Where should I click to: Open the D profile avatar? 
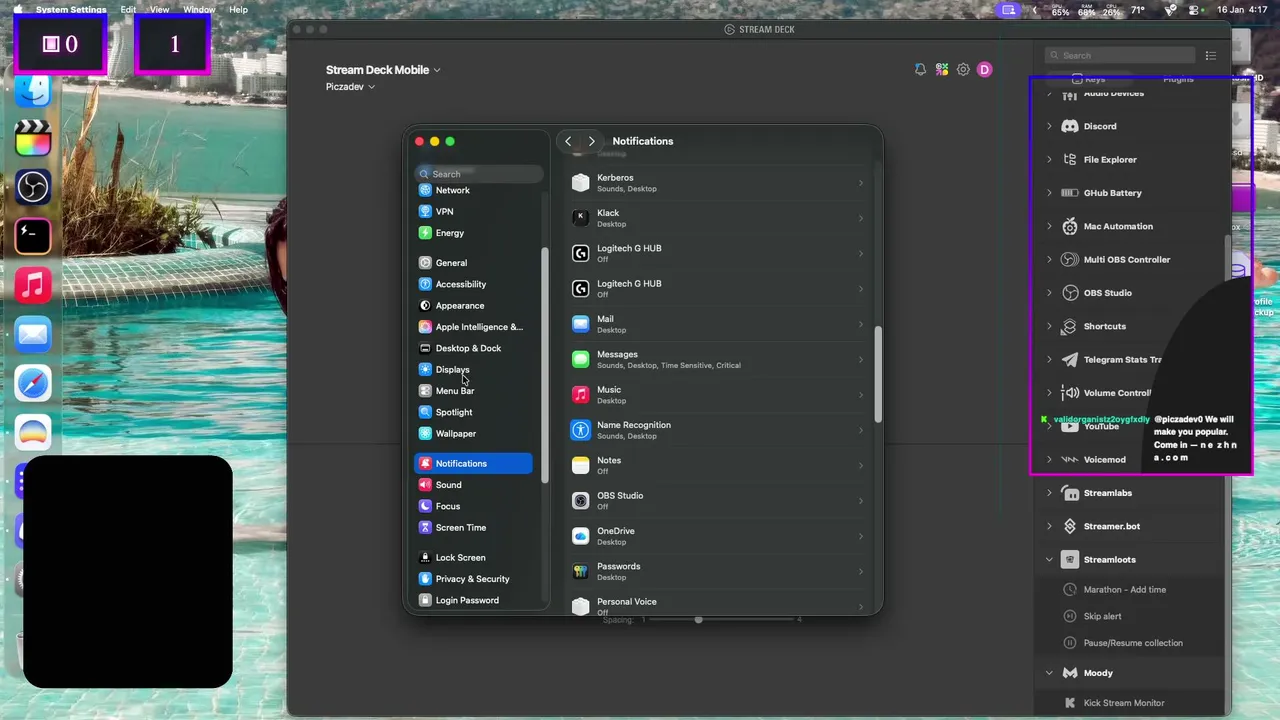[x=985, y=69]
